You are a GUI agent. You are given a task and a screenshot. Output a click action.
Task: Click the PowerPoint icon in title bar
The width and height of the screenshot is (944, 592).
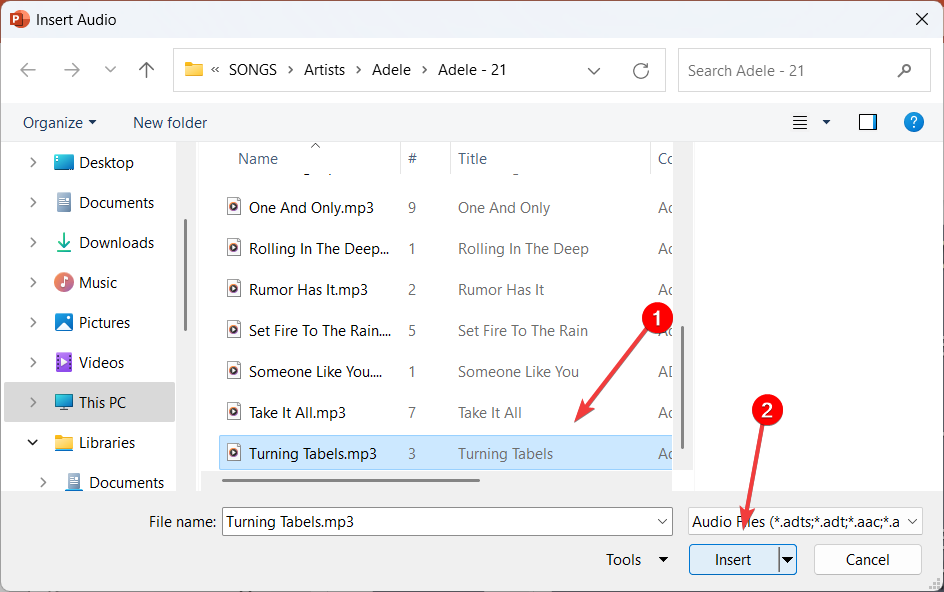[19, 19]
